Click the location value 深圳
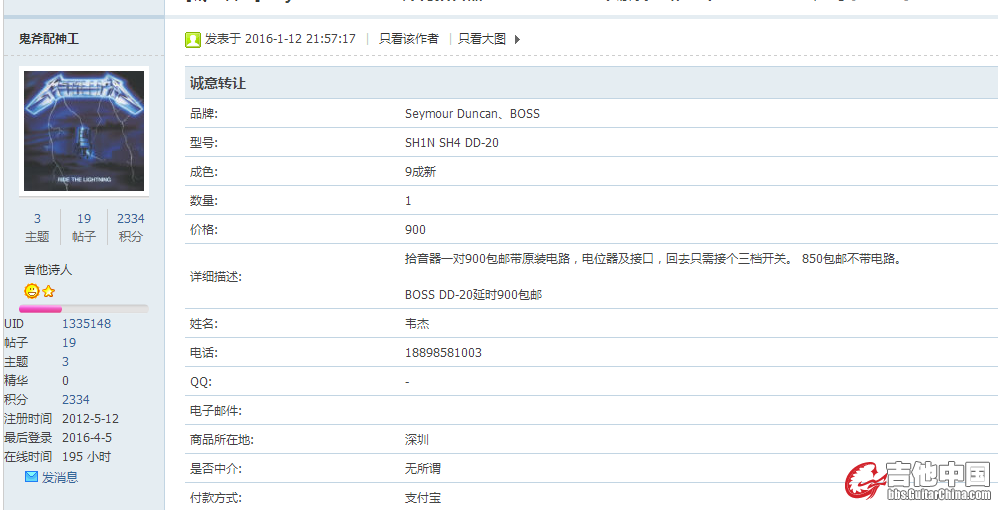This screenshot has height=510, width=998. click(x=417, y=440)
